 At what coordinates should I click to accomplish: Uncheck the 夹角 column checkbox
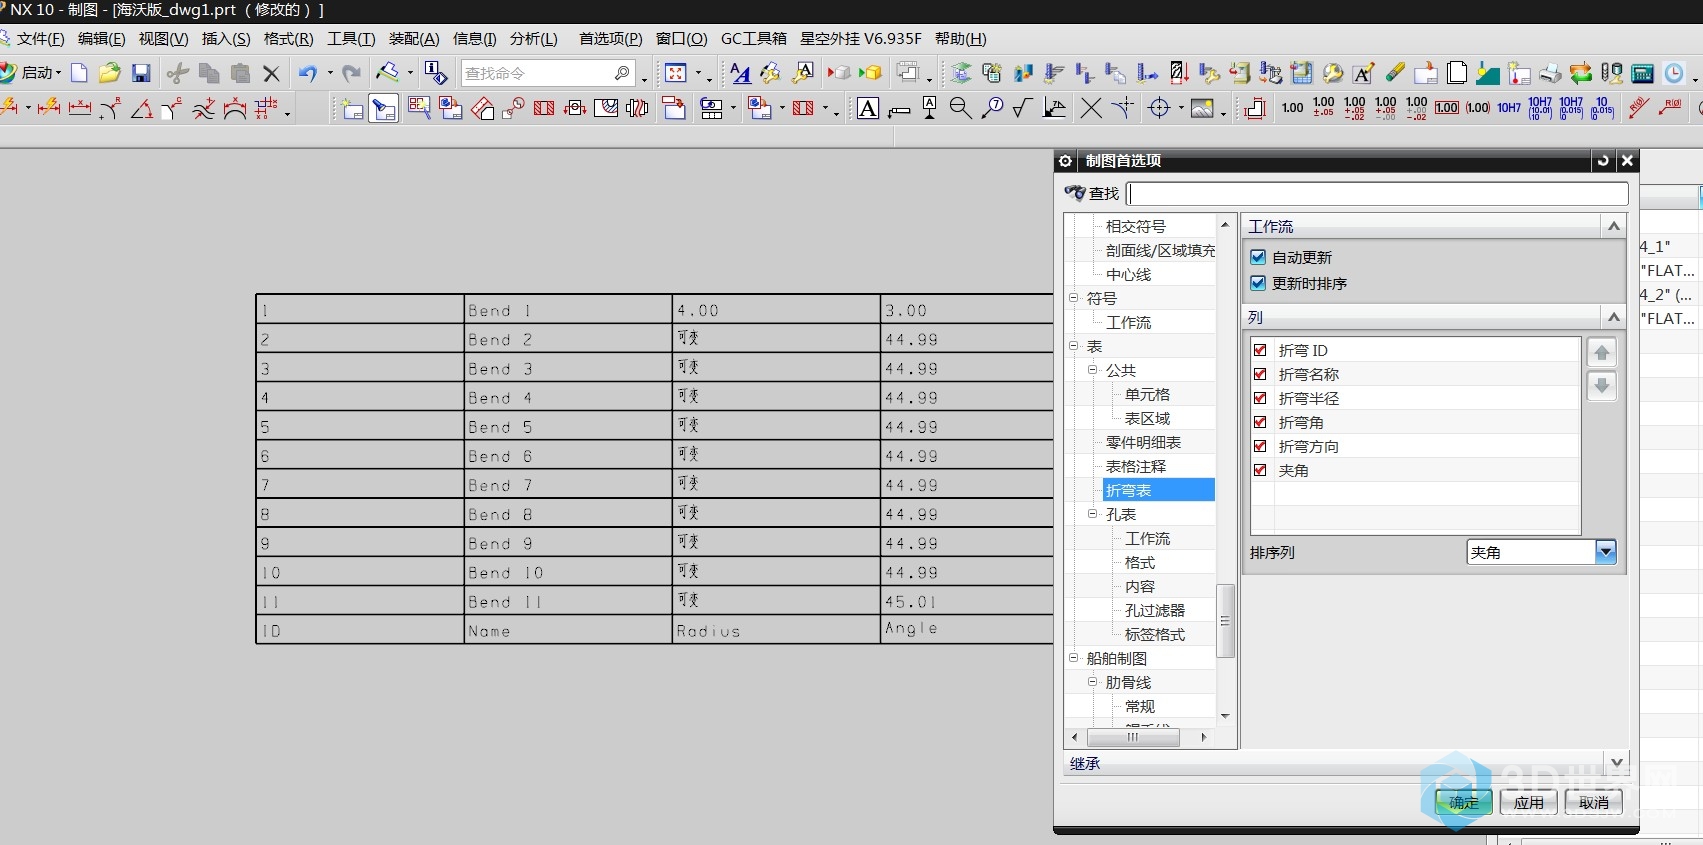point(1260,470)
